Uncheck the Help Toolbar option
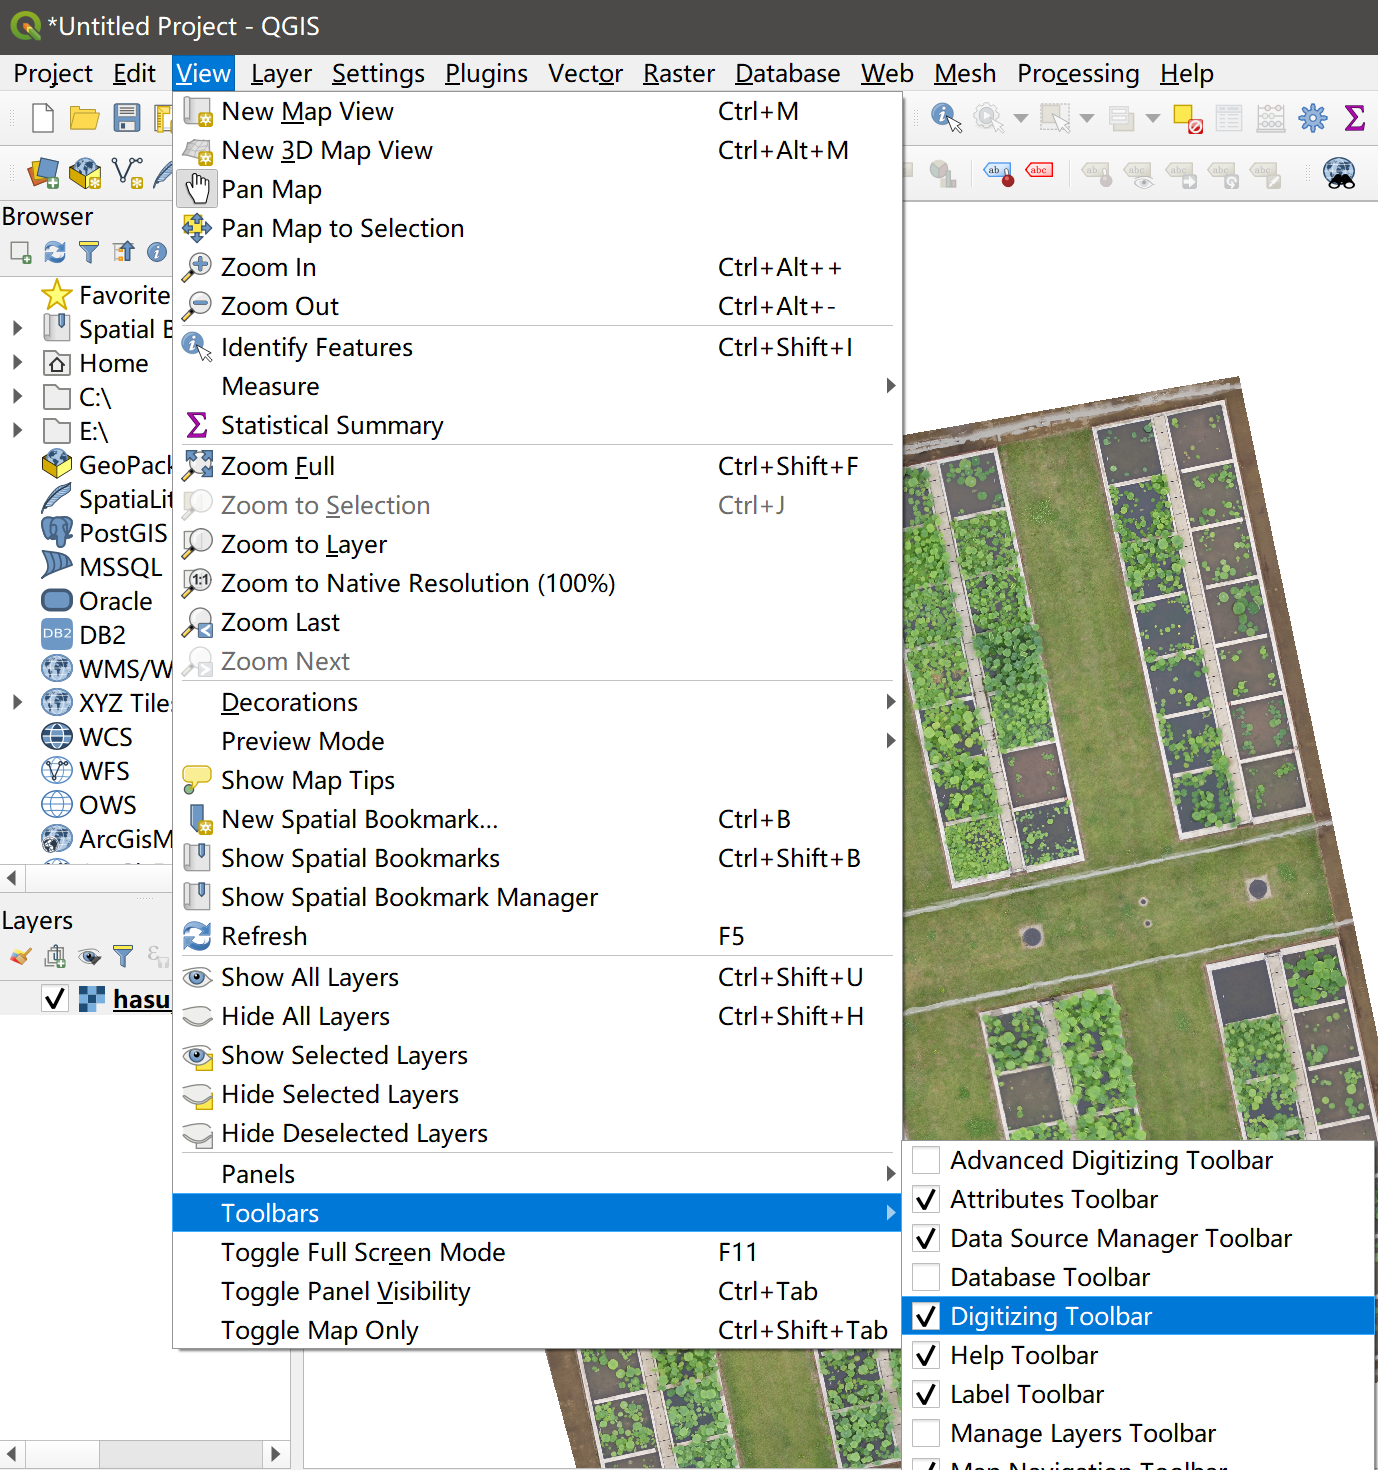This screenshot has width=1378, height=1470. tap(926, 1355)
